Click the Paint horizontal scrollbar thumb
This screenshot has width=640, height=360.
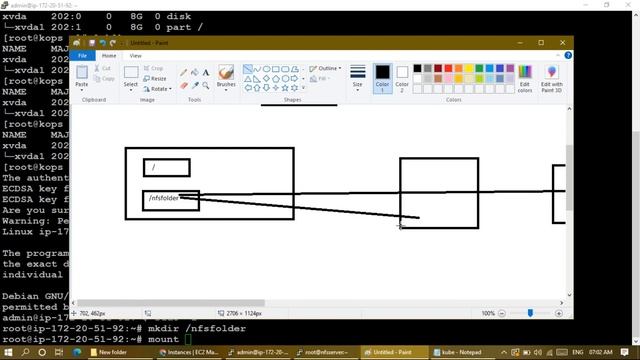[x=171, y=303]
